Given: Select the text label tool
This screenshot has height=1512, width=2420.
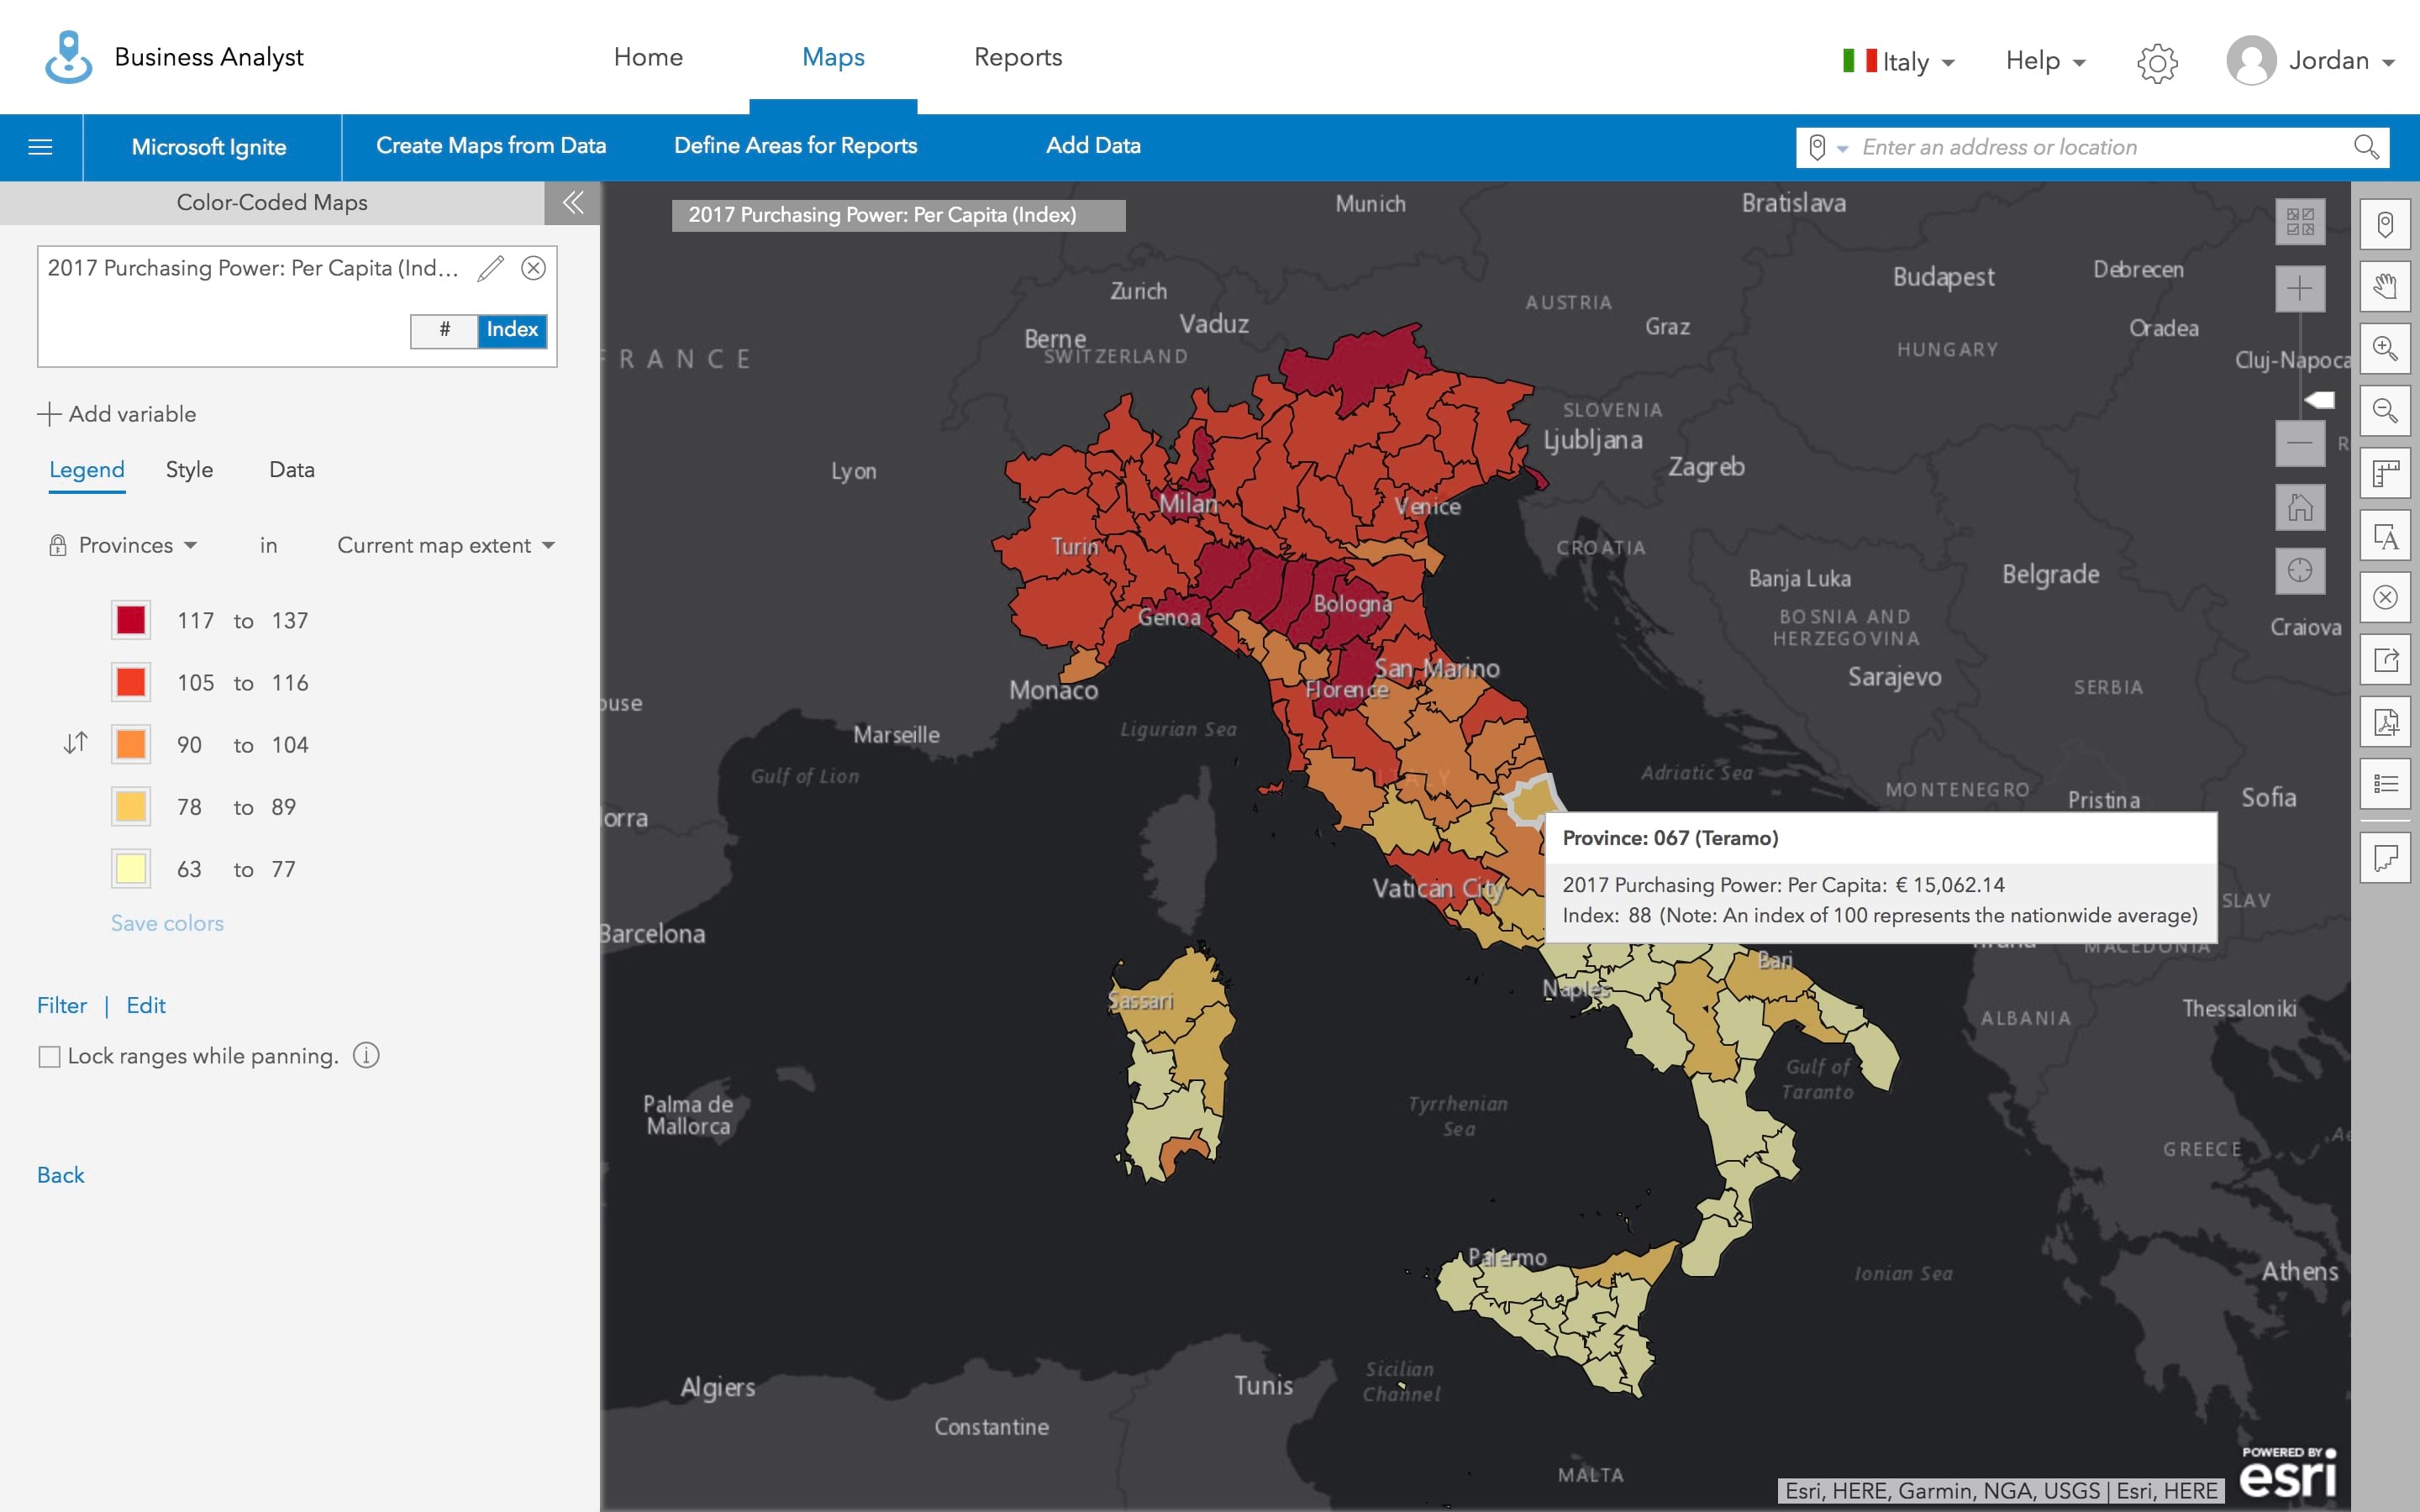Looking at the screenshot, I should click(2386, 536).
